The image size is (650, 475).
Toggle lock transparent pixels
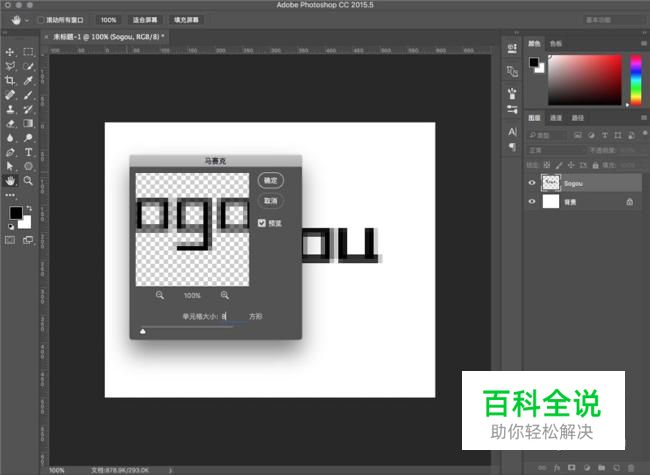(x=547, y=165)
